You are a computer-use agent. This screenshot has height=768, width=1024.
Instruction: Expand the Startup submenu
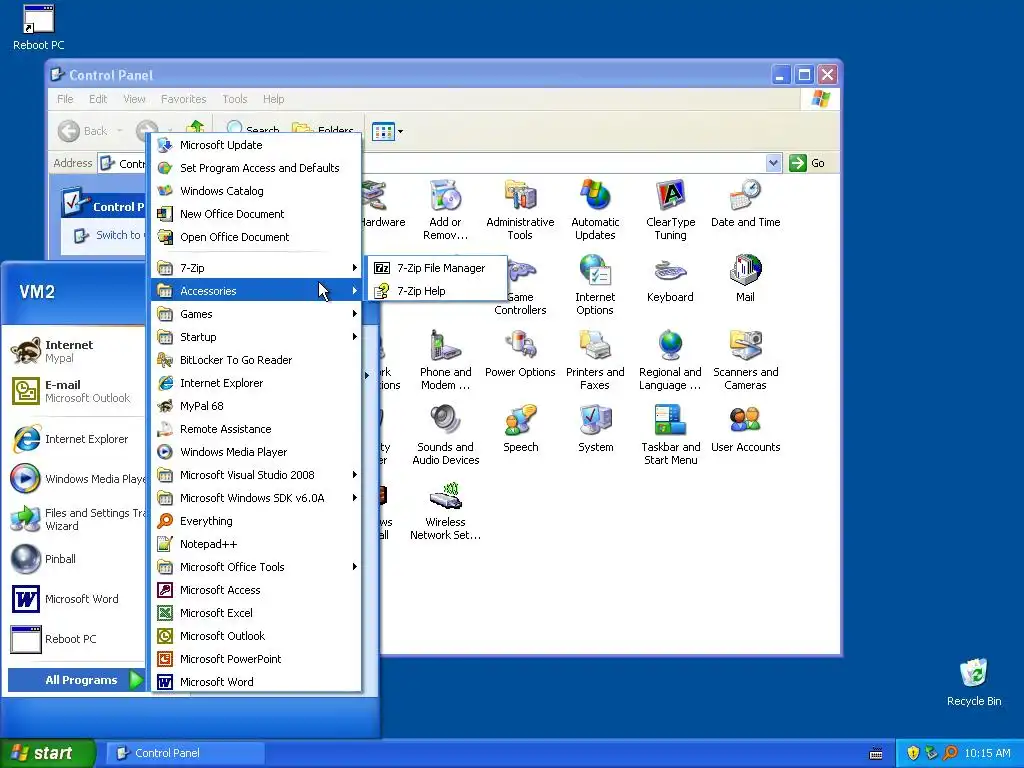pyautogui.click(x=257, y=336)
